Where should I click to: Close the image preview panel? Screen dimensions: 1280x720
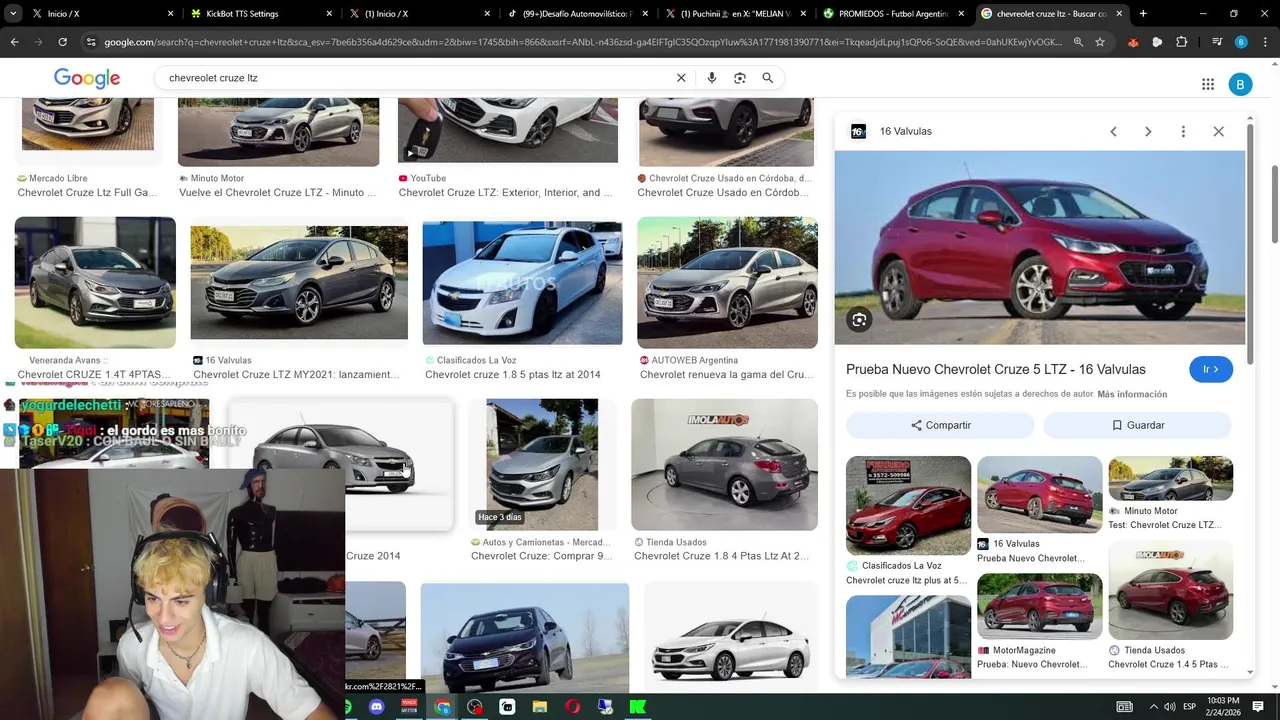click(x=1218, y=132)
